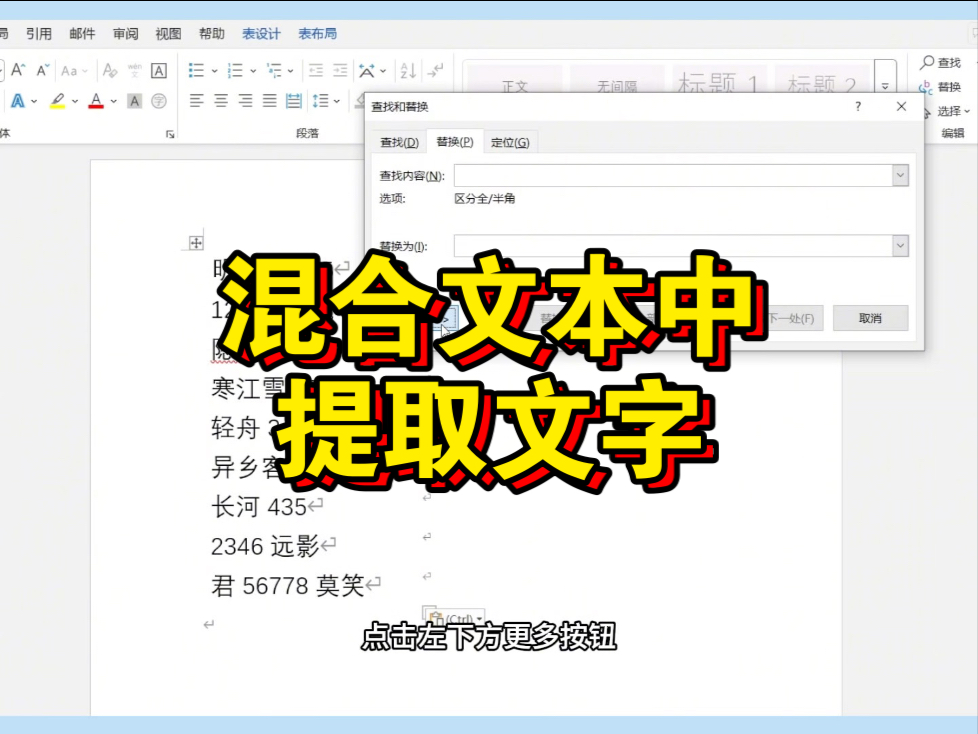
Task: Pick the yellow text highlight color swatch
Action: pyautogui.click(x=57, y=106)
